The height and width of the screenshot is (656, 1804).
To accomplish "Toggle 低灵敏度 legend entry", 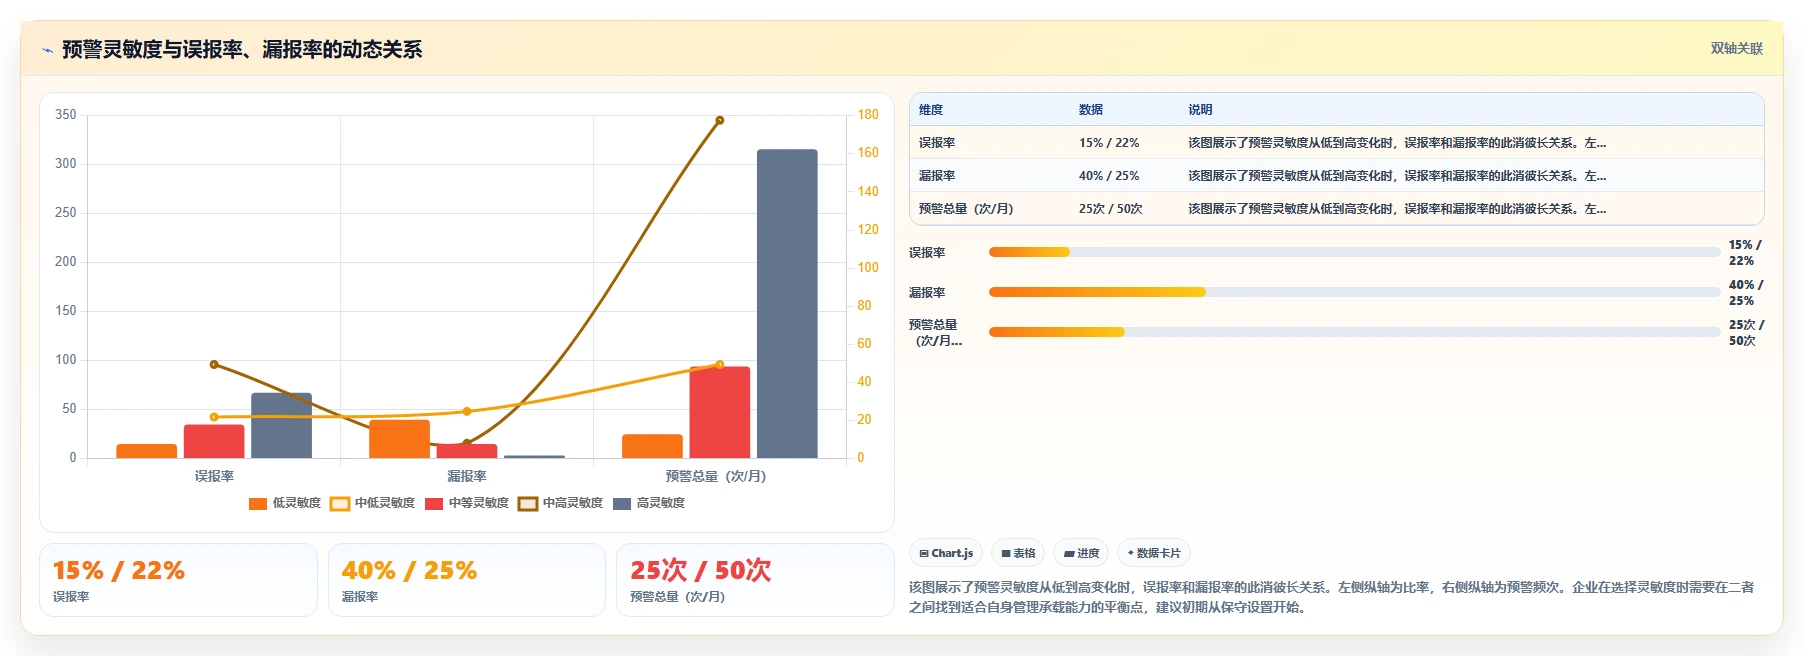I will tap(285, 503).
